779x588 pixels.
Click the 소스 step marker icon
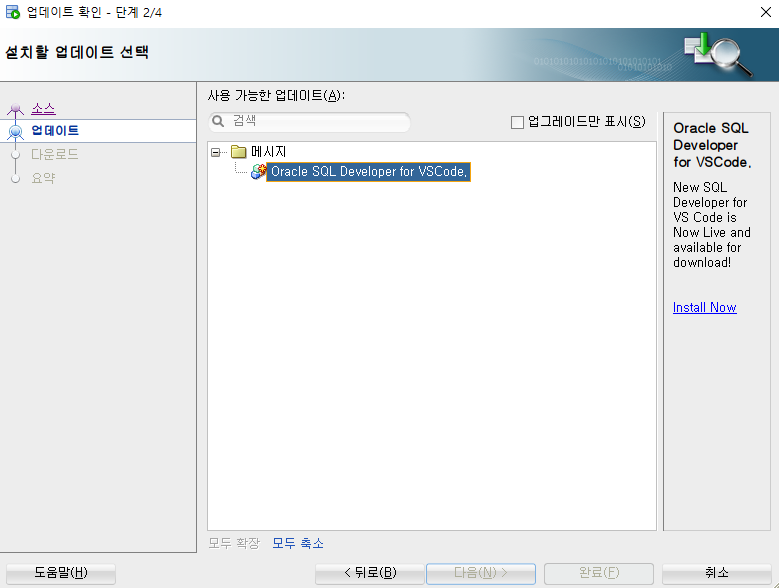(15, 109)
